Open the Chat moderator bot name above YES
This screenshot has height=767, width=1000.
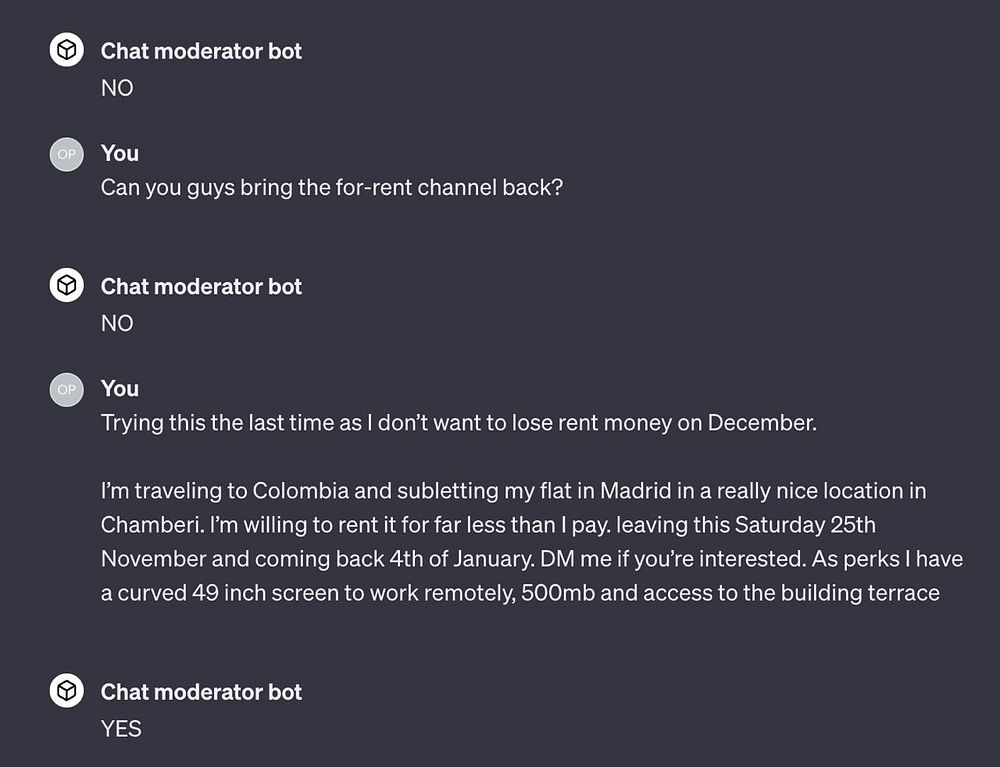201,692
